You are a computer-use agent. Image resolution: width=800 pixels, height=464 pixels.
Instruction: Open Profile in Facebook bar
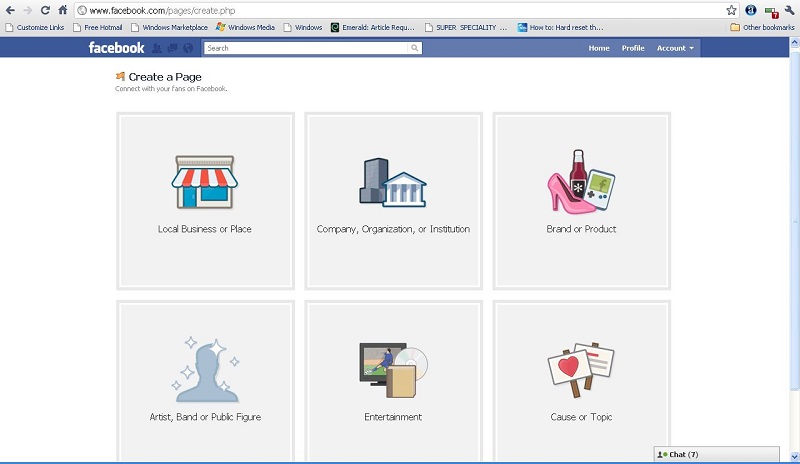pyautogui.click(x=633, y=48)
